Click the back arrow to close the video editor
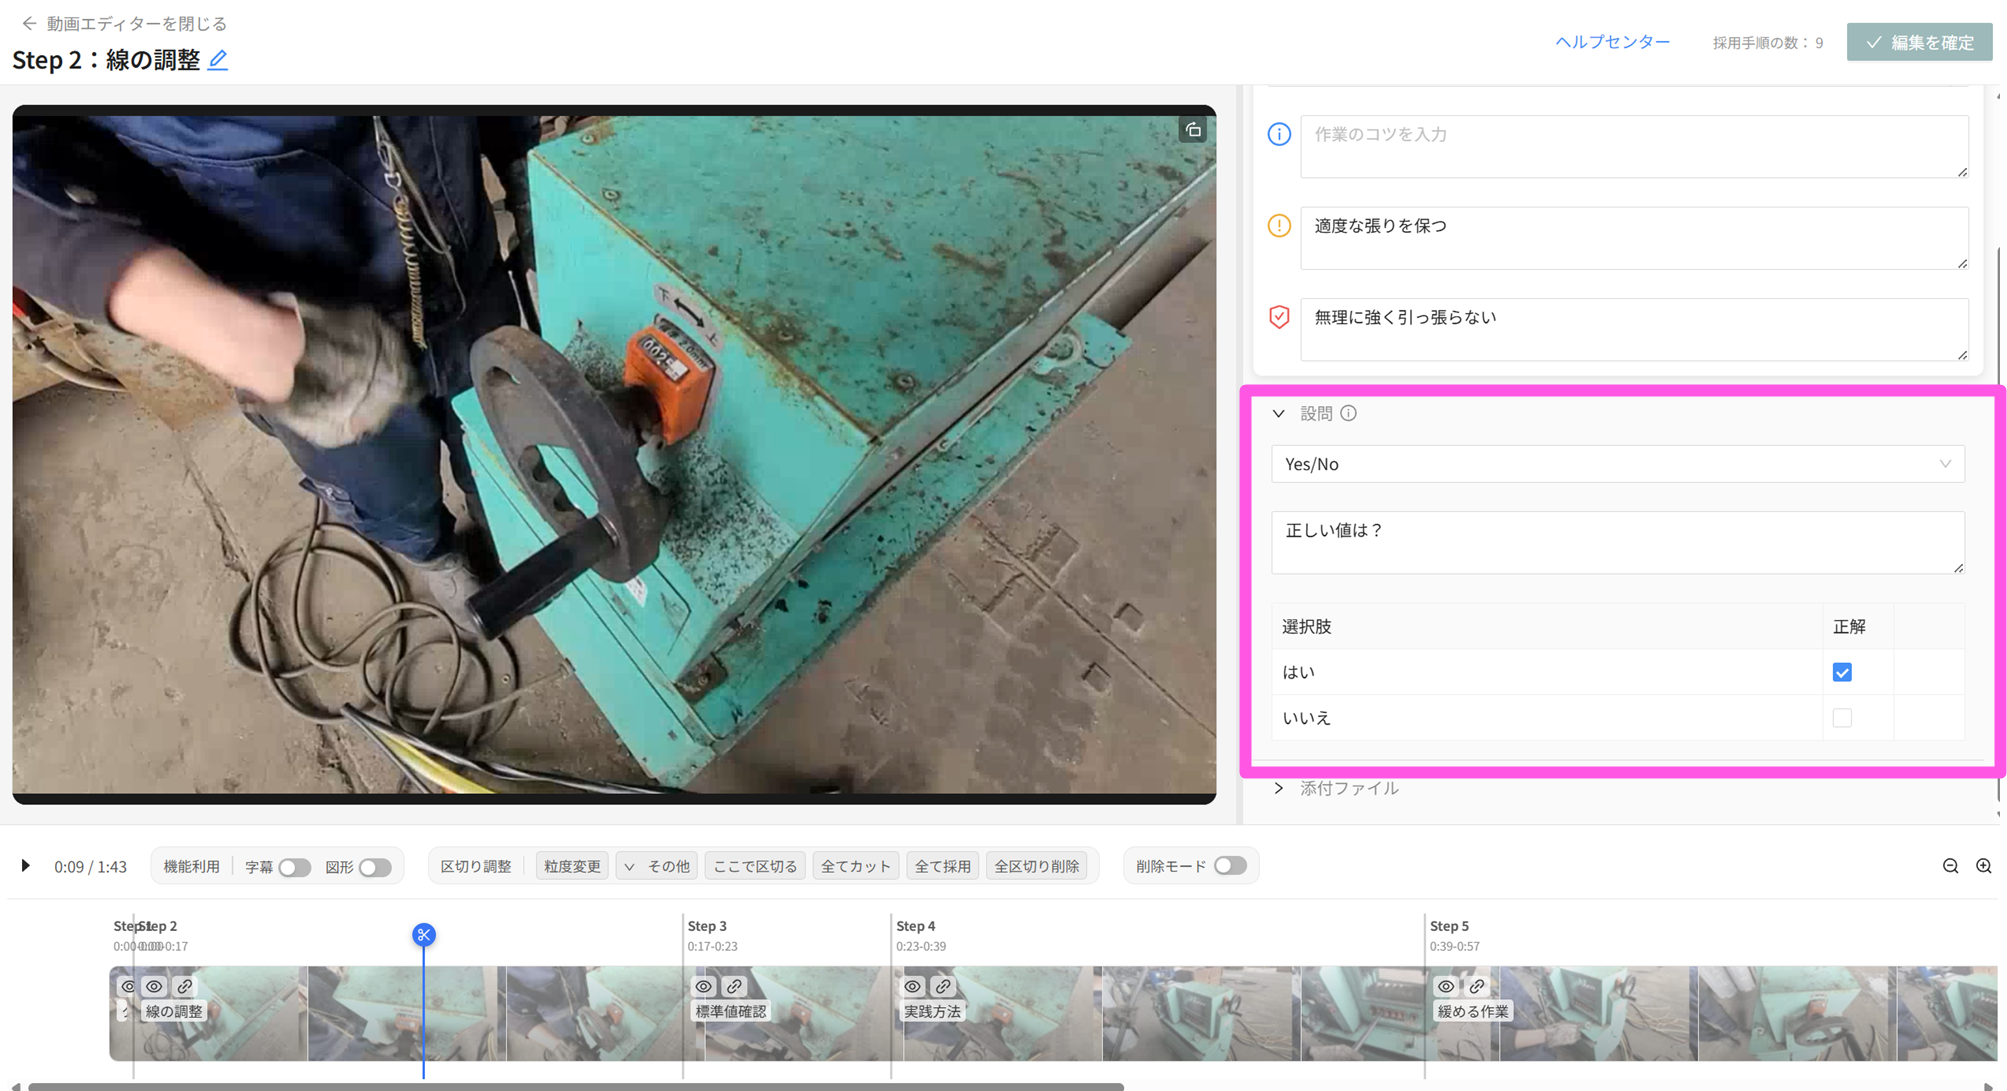 (29, 23)
